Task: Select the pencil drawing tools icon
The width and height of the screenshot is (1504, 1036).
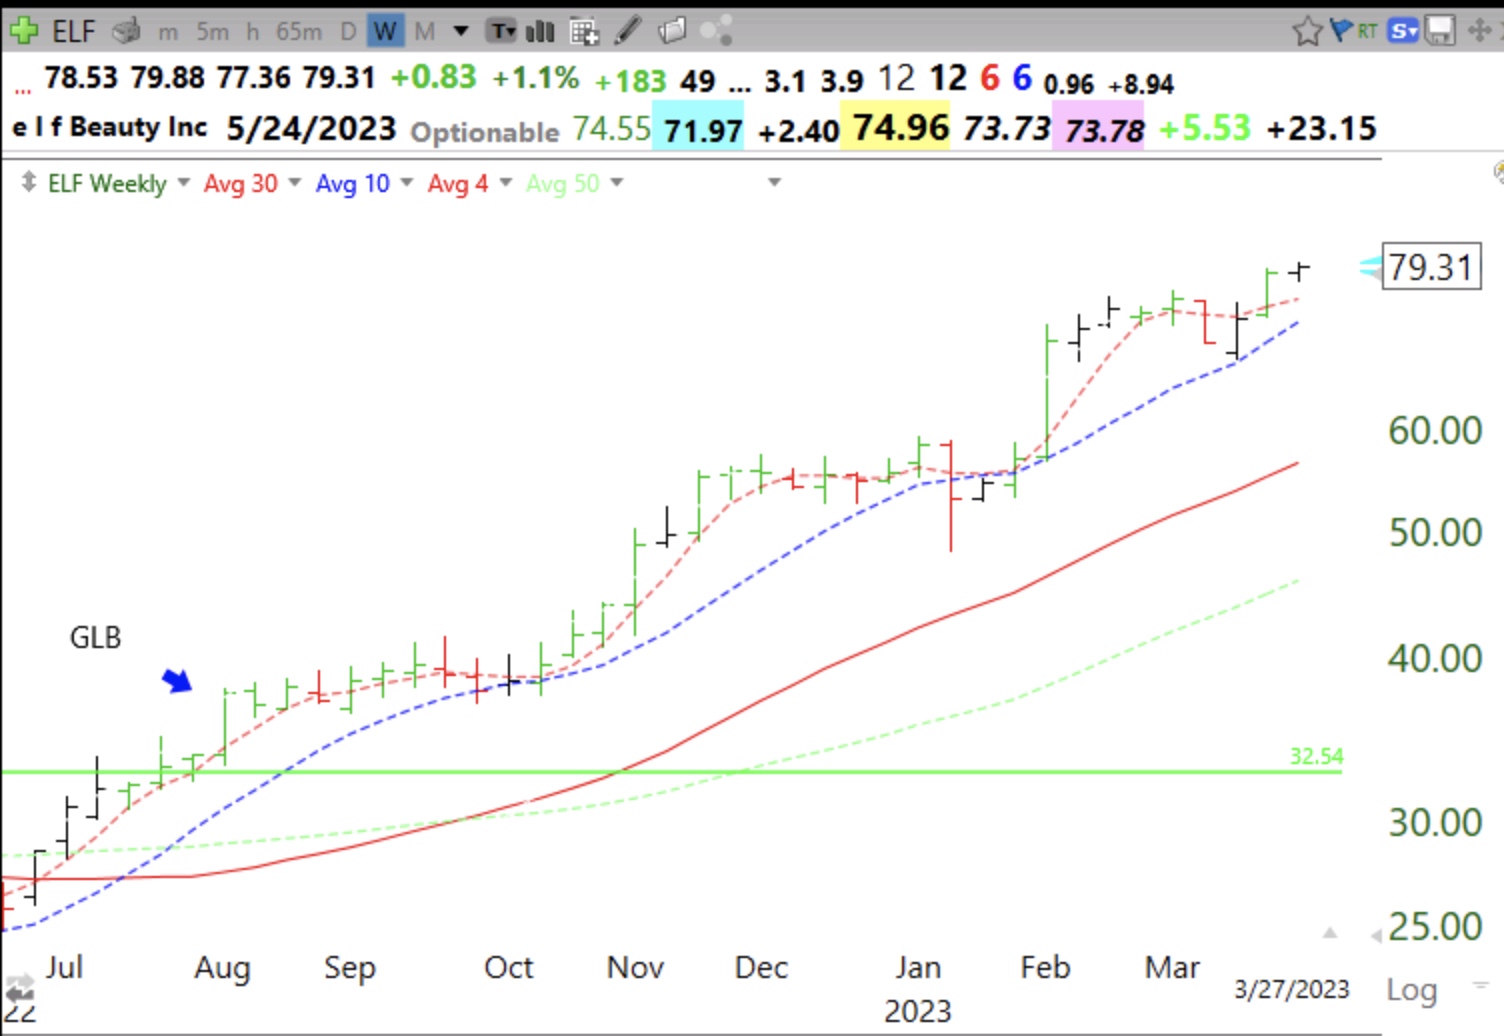Action: 627,31
